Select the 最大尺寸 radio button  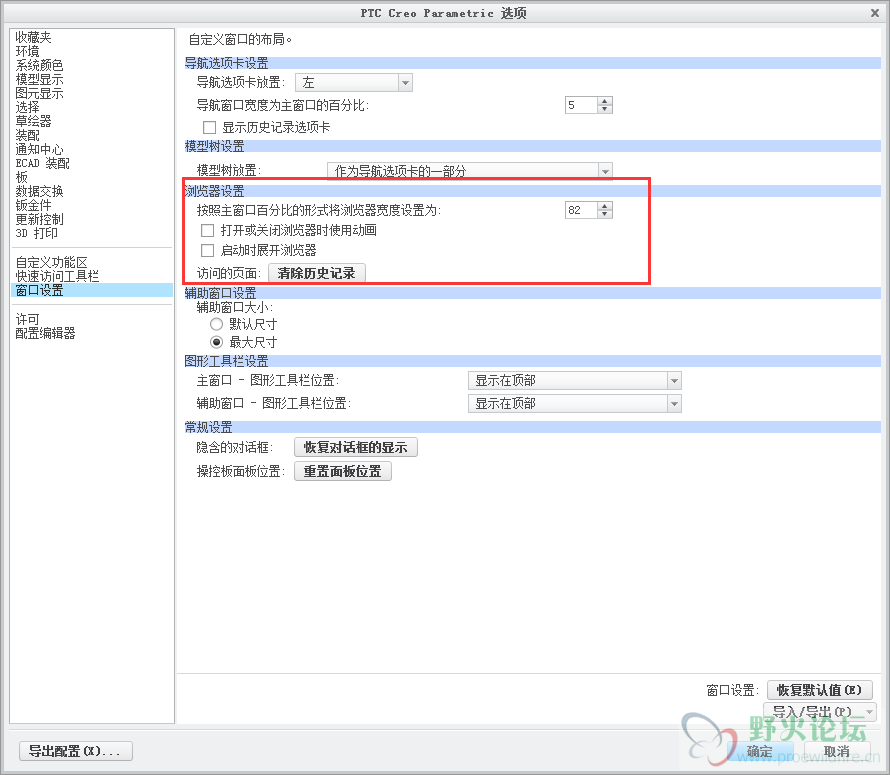(216, 342)
